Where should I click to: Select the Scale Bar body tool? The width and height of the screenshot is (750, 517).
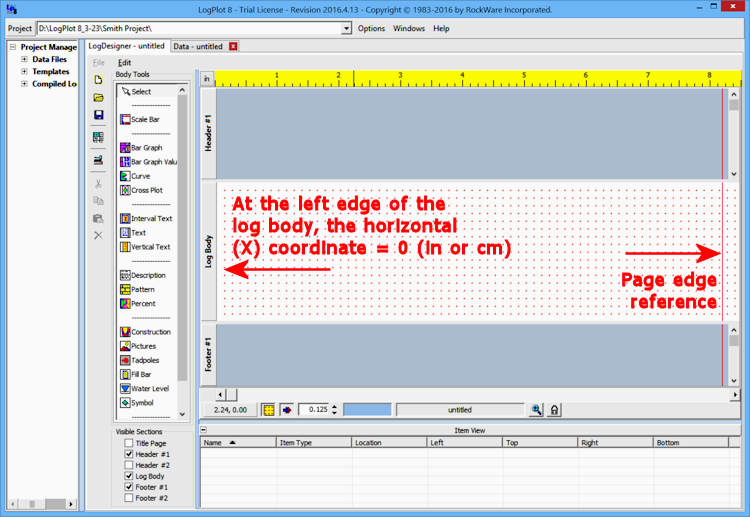(x=144, y=119)
